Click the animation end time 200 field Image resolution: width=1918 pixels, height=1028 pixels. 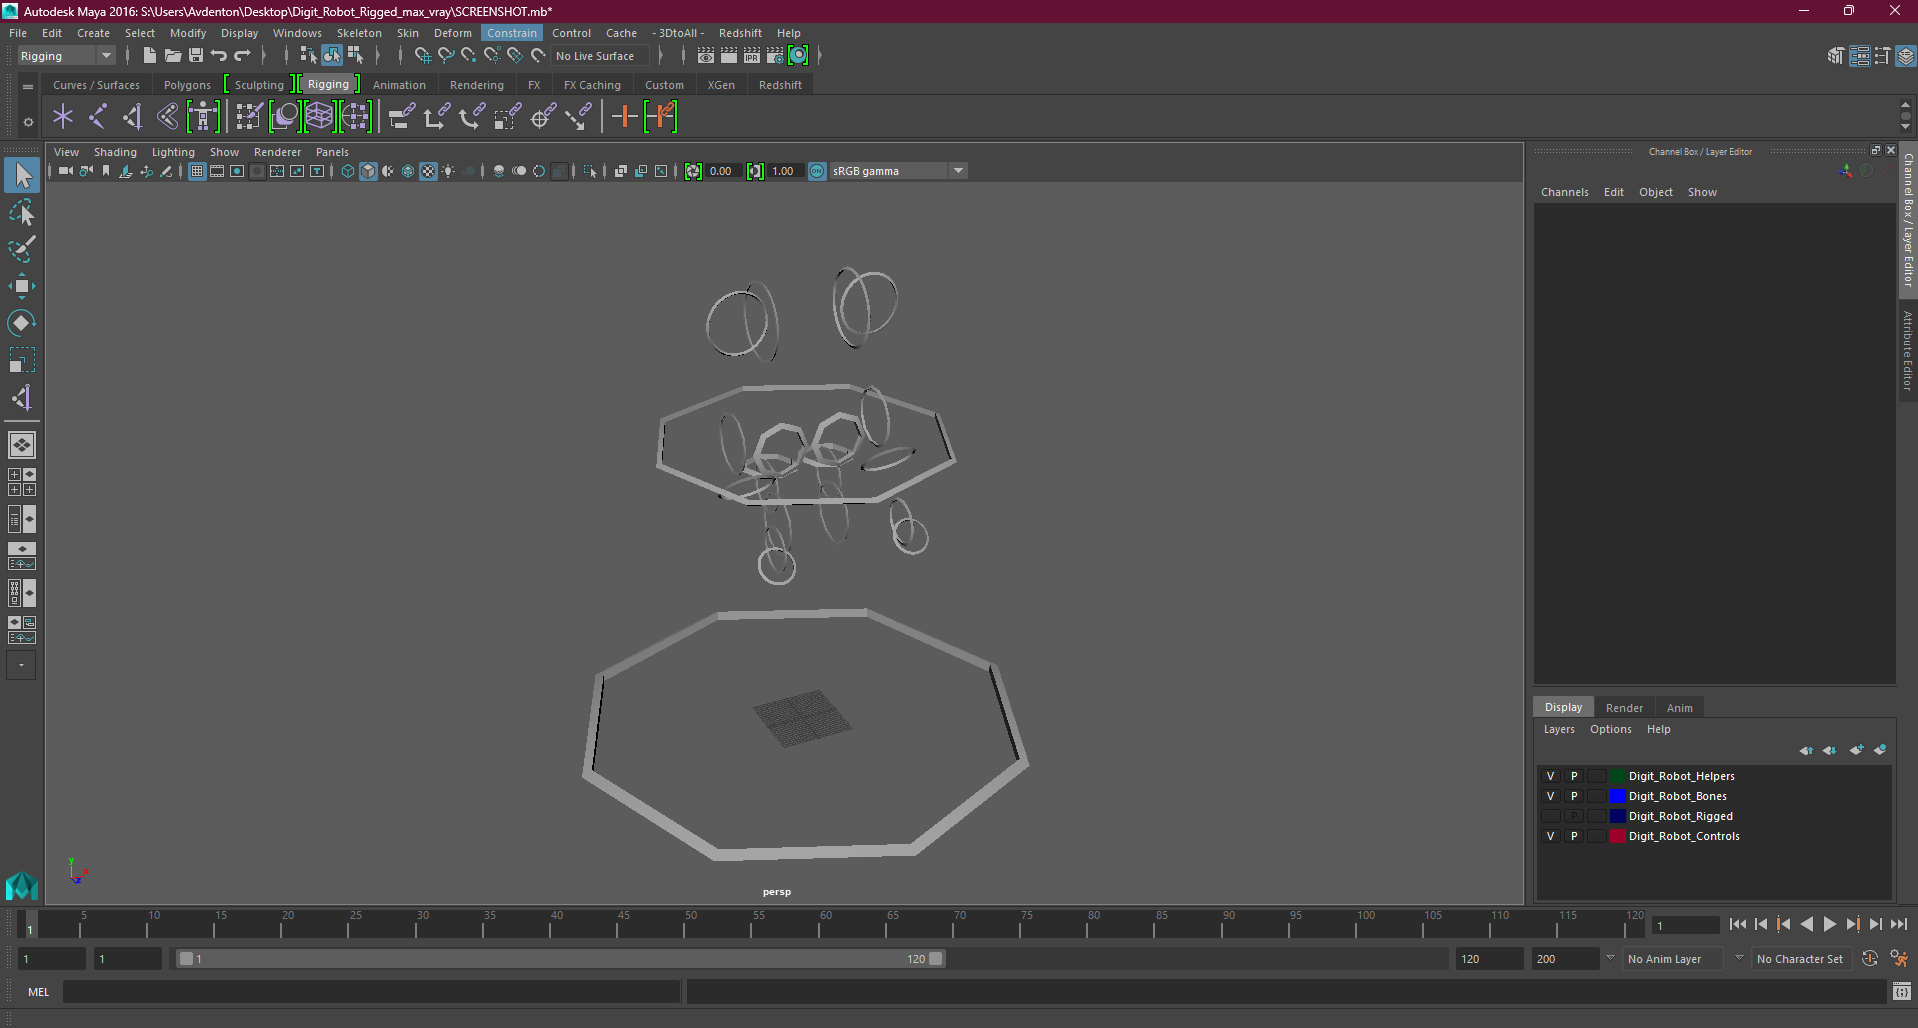point(1565,959)
